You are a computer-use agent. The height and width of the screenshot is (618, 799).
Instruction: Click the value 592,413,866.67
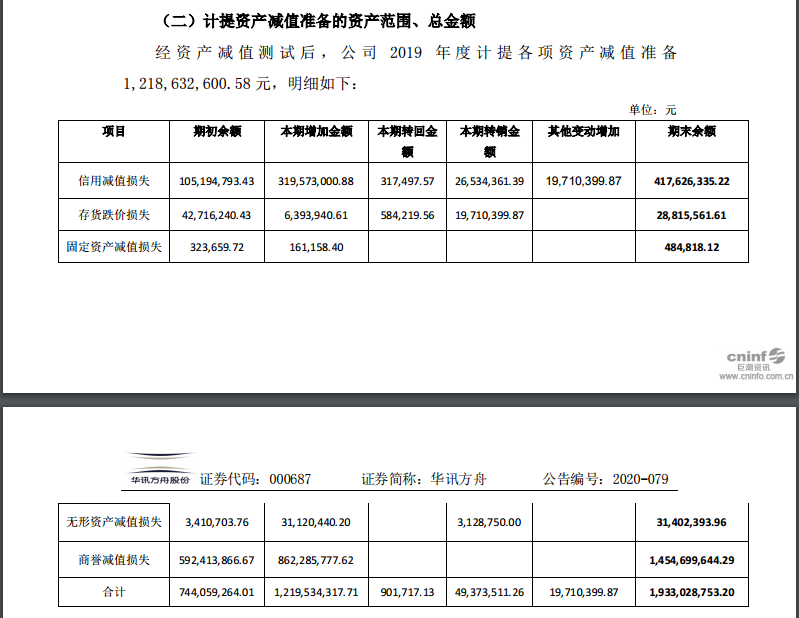[x=217, y=560]
